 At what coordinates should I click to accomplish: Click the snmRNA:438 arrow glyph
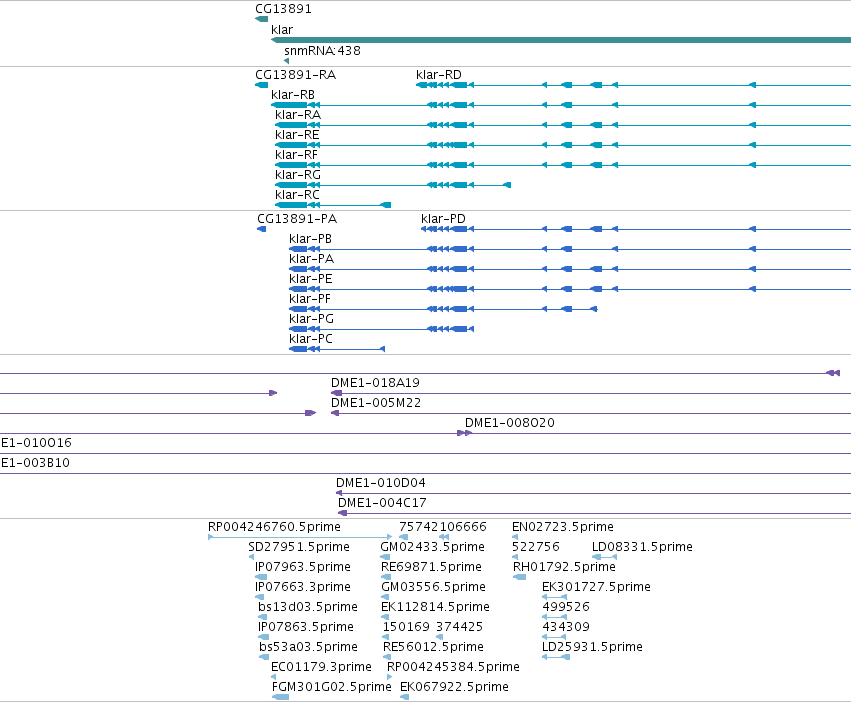287,61
